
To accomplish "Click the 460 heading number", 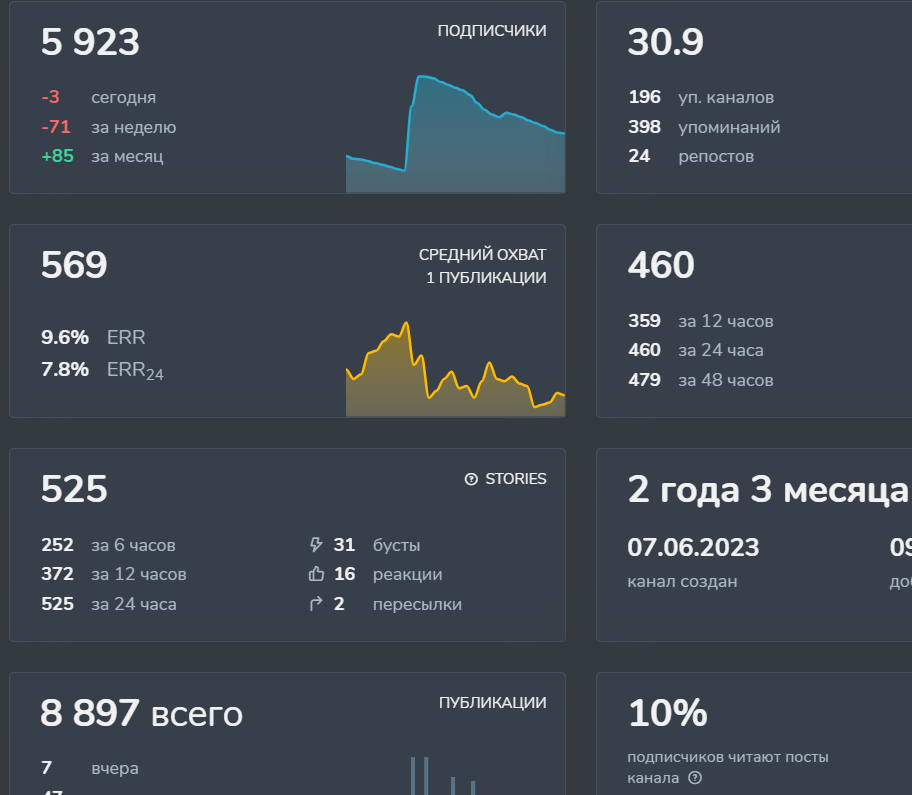I will pyautogui.click(x=661, y=265).
